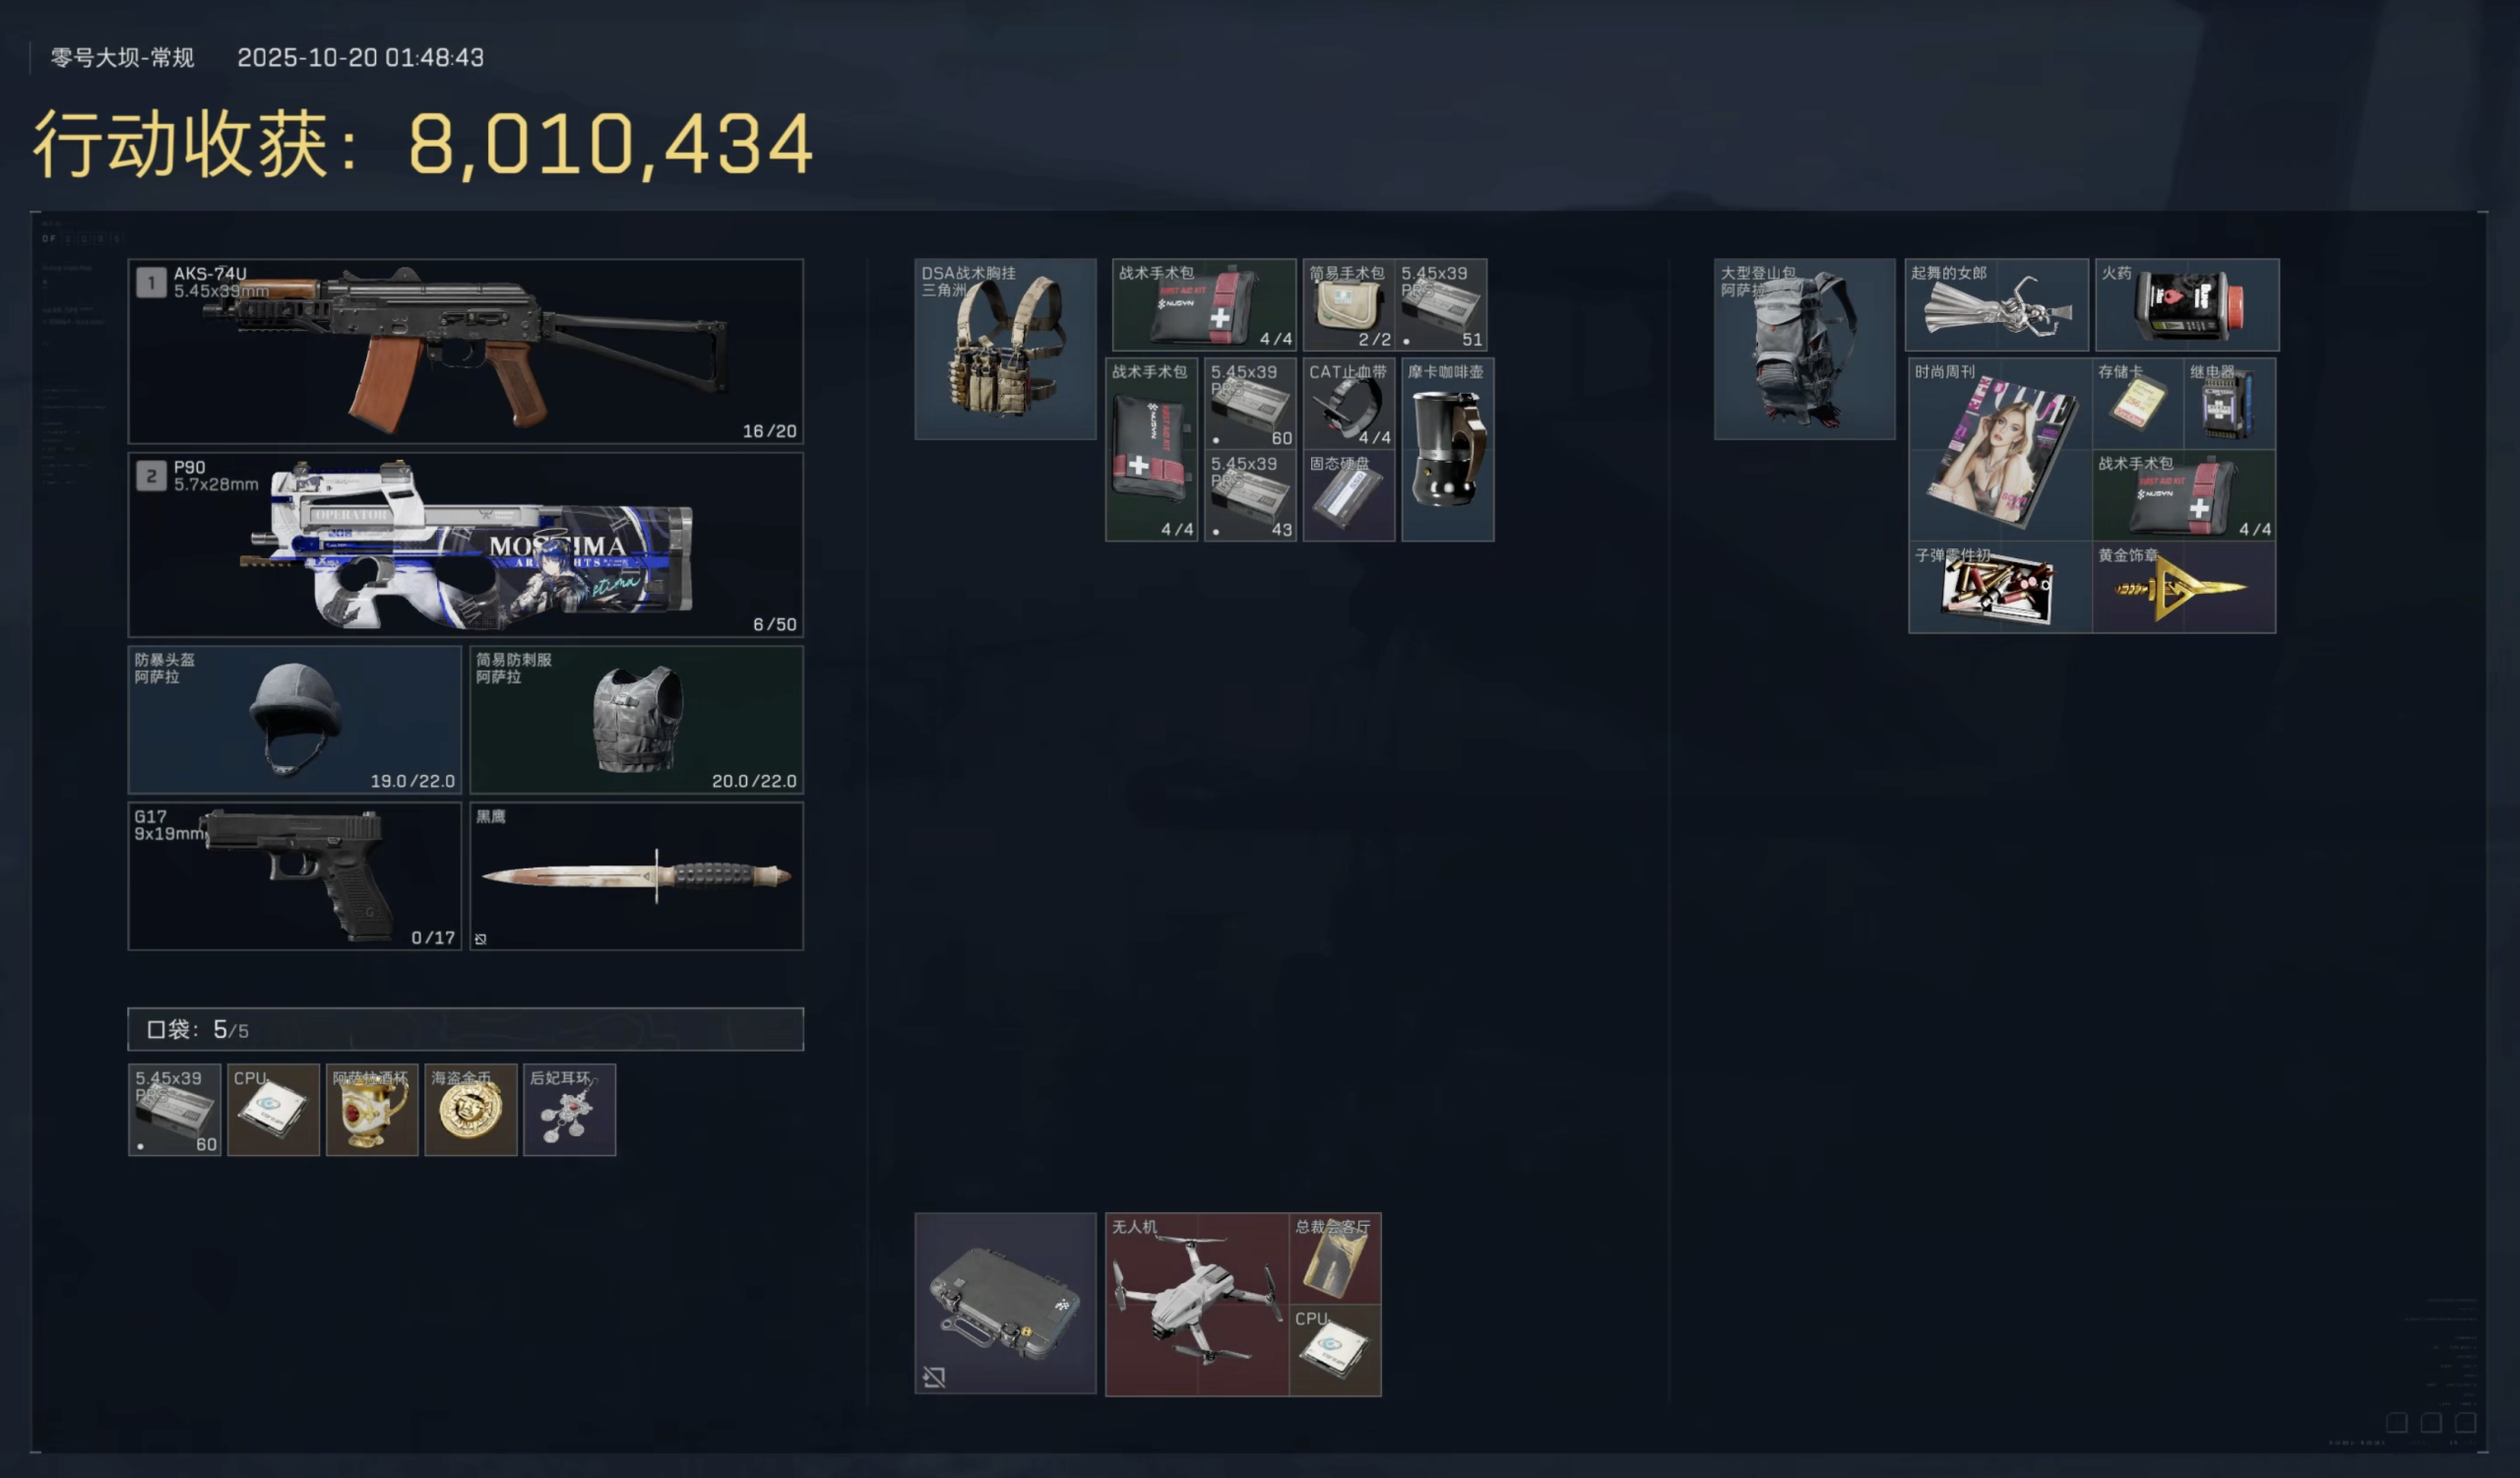The height and width of the screenshot is (1478, 2520).
Task: Select the CAT止血带 tourniquet item
Action: point(1349,404)
